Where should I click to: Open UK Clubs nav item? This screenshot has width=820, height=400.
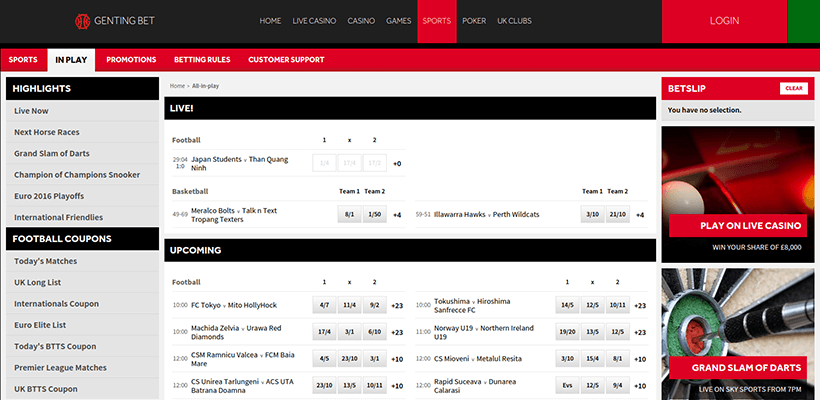click(x=514, y=21)
